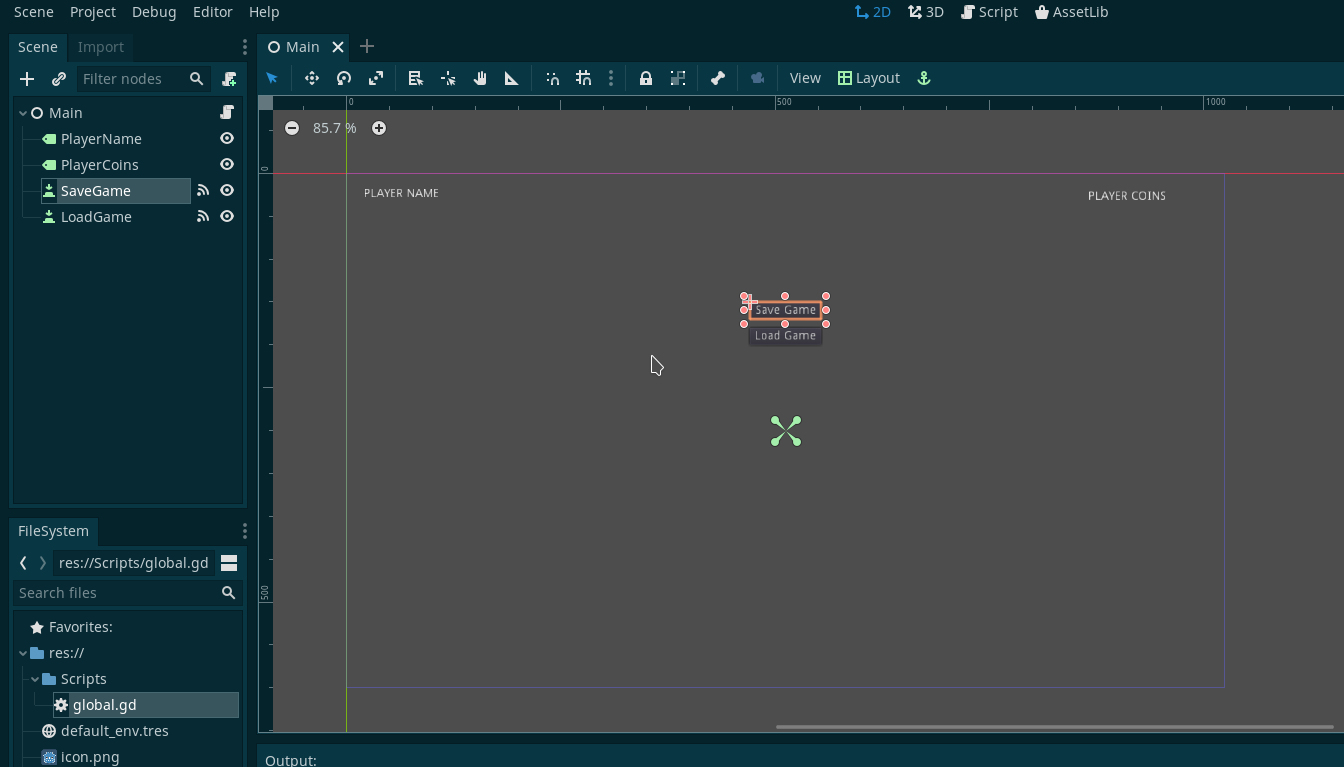
Task: Open the Instance Child Scene link icon
Action: point(58,79)
